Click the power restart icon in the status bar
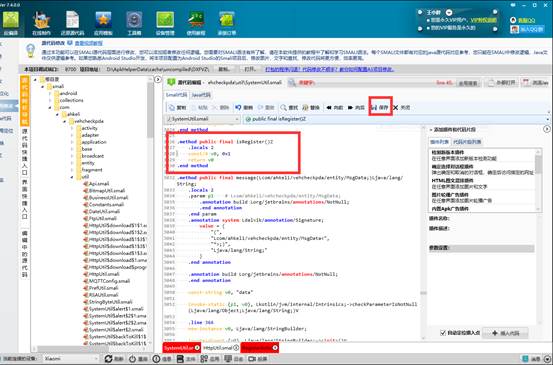 pyautogui.click(x=133, y=359)
